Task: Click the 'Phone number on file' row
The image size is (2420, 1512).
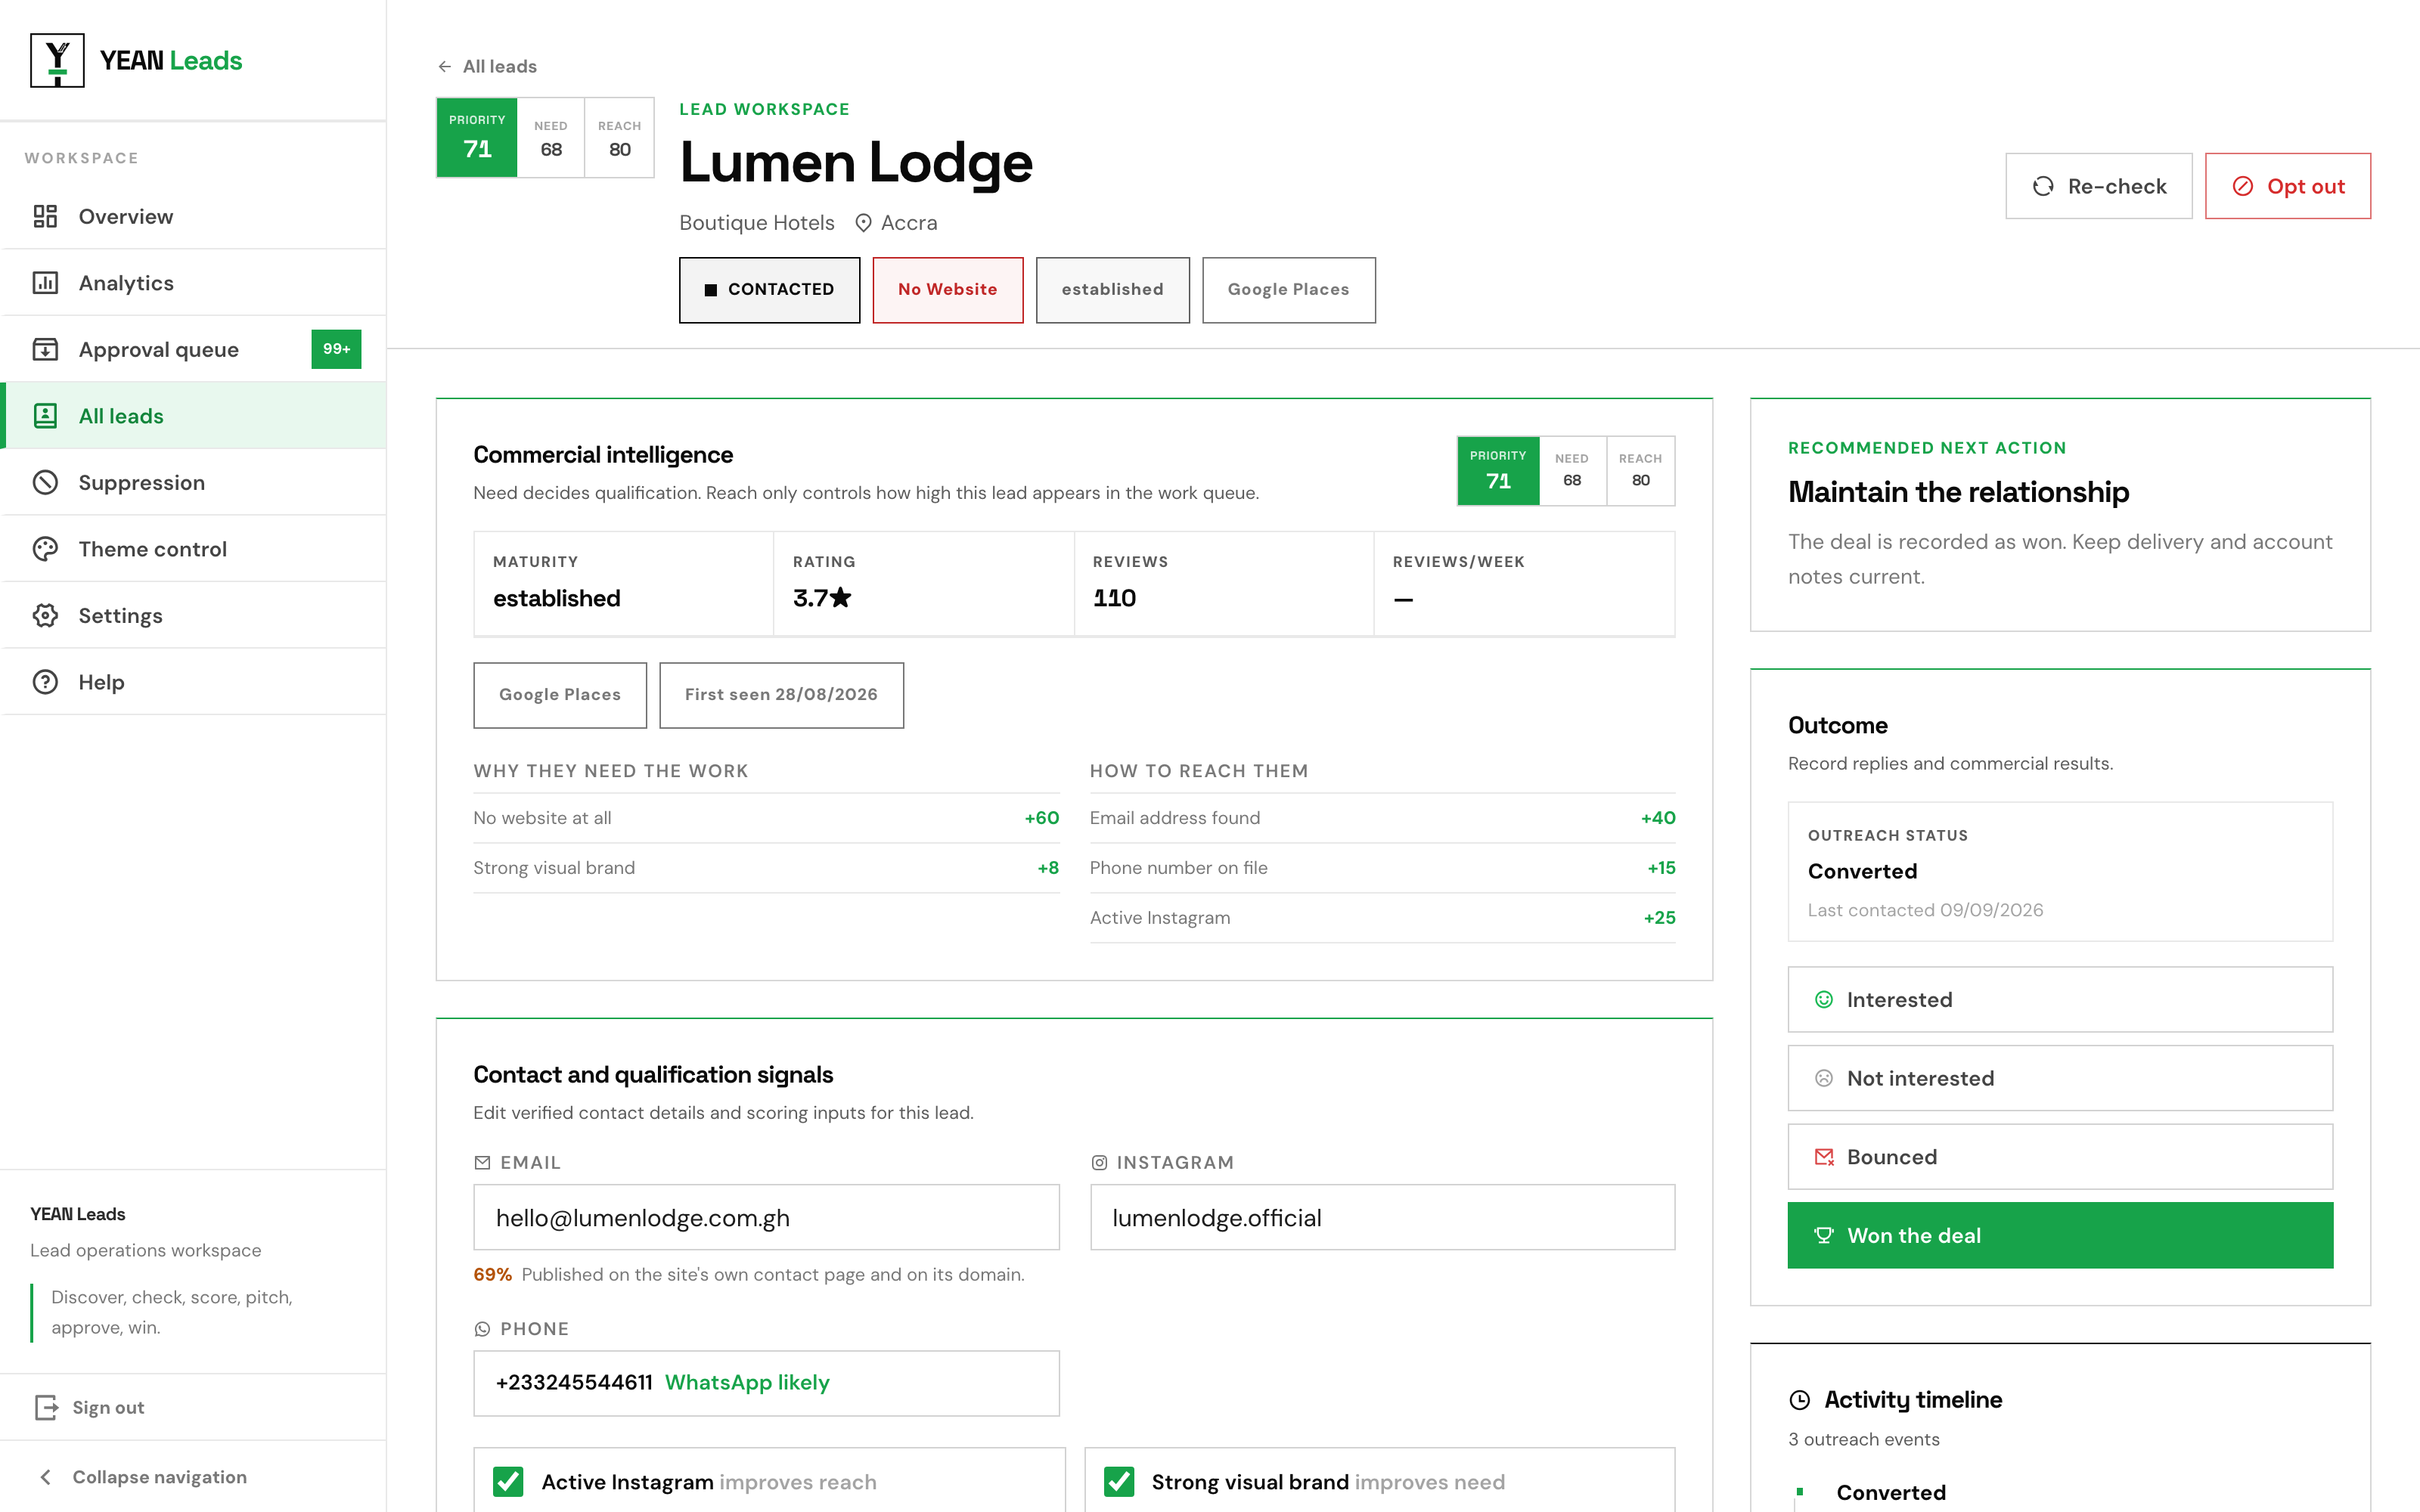Action: (x=1382, y=868)
